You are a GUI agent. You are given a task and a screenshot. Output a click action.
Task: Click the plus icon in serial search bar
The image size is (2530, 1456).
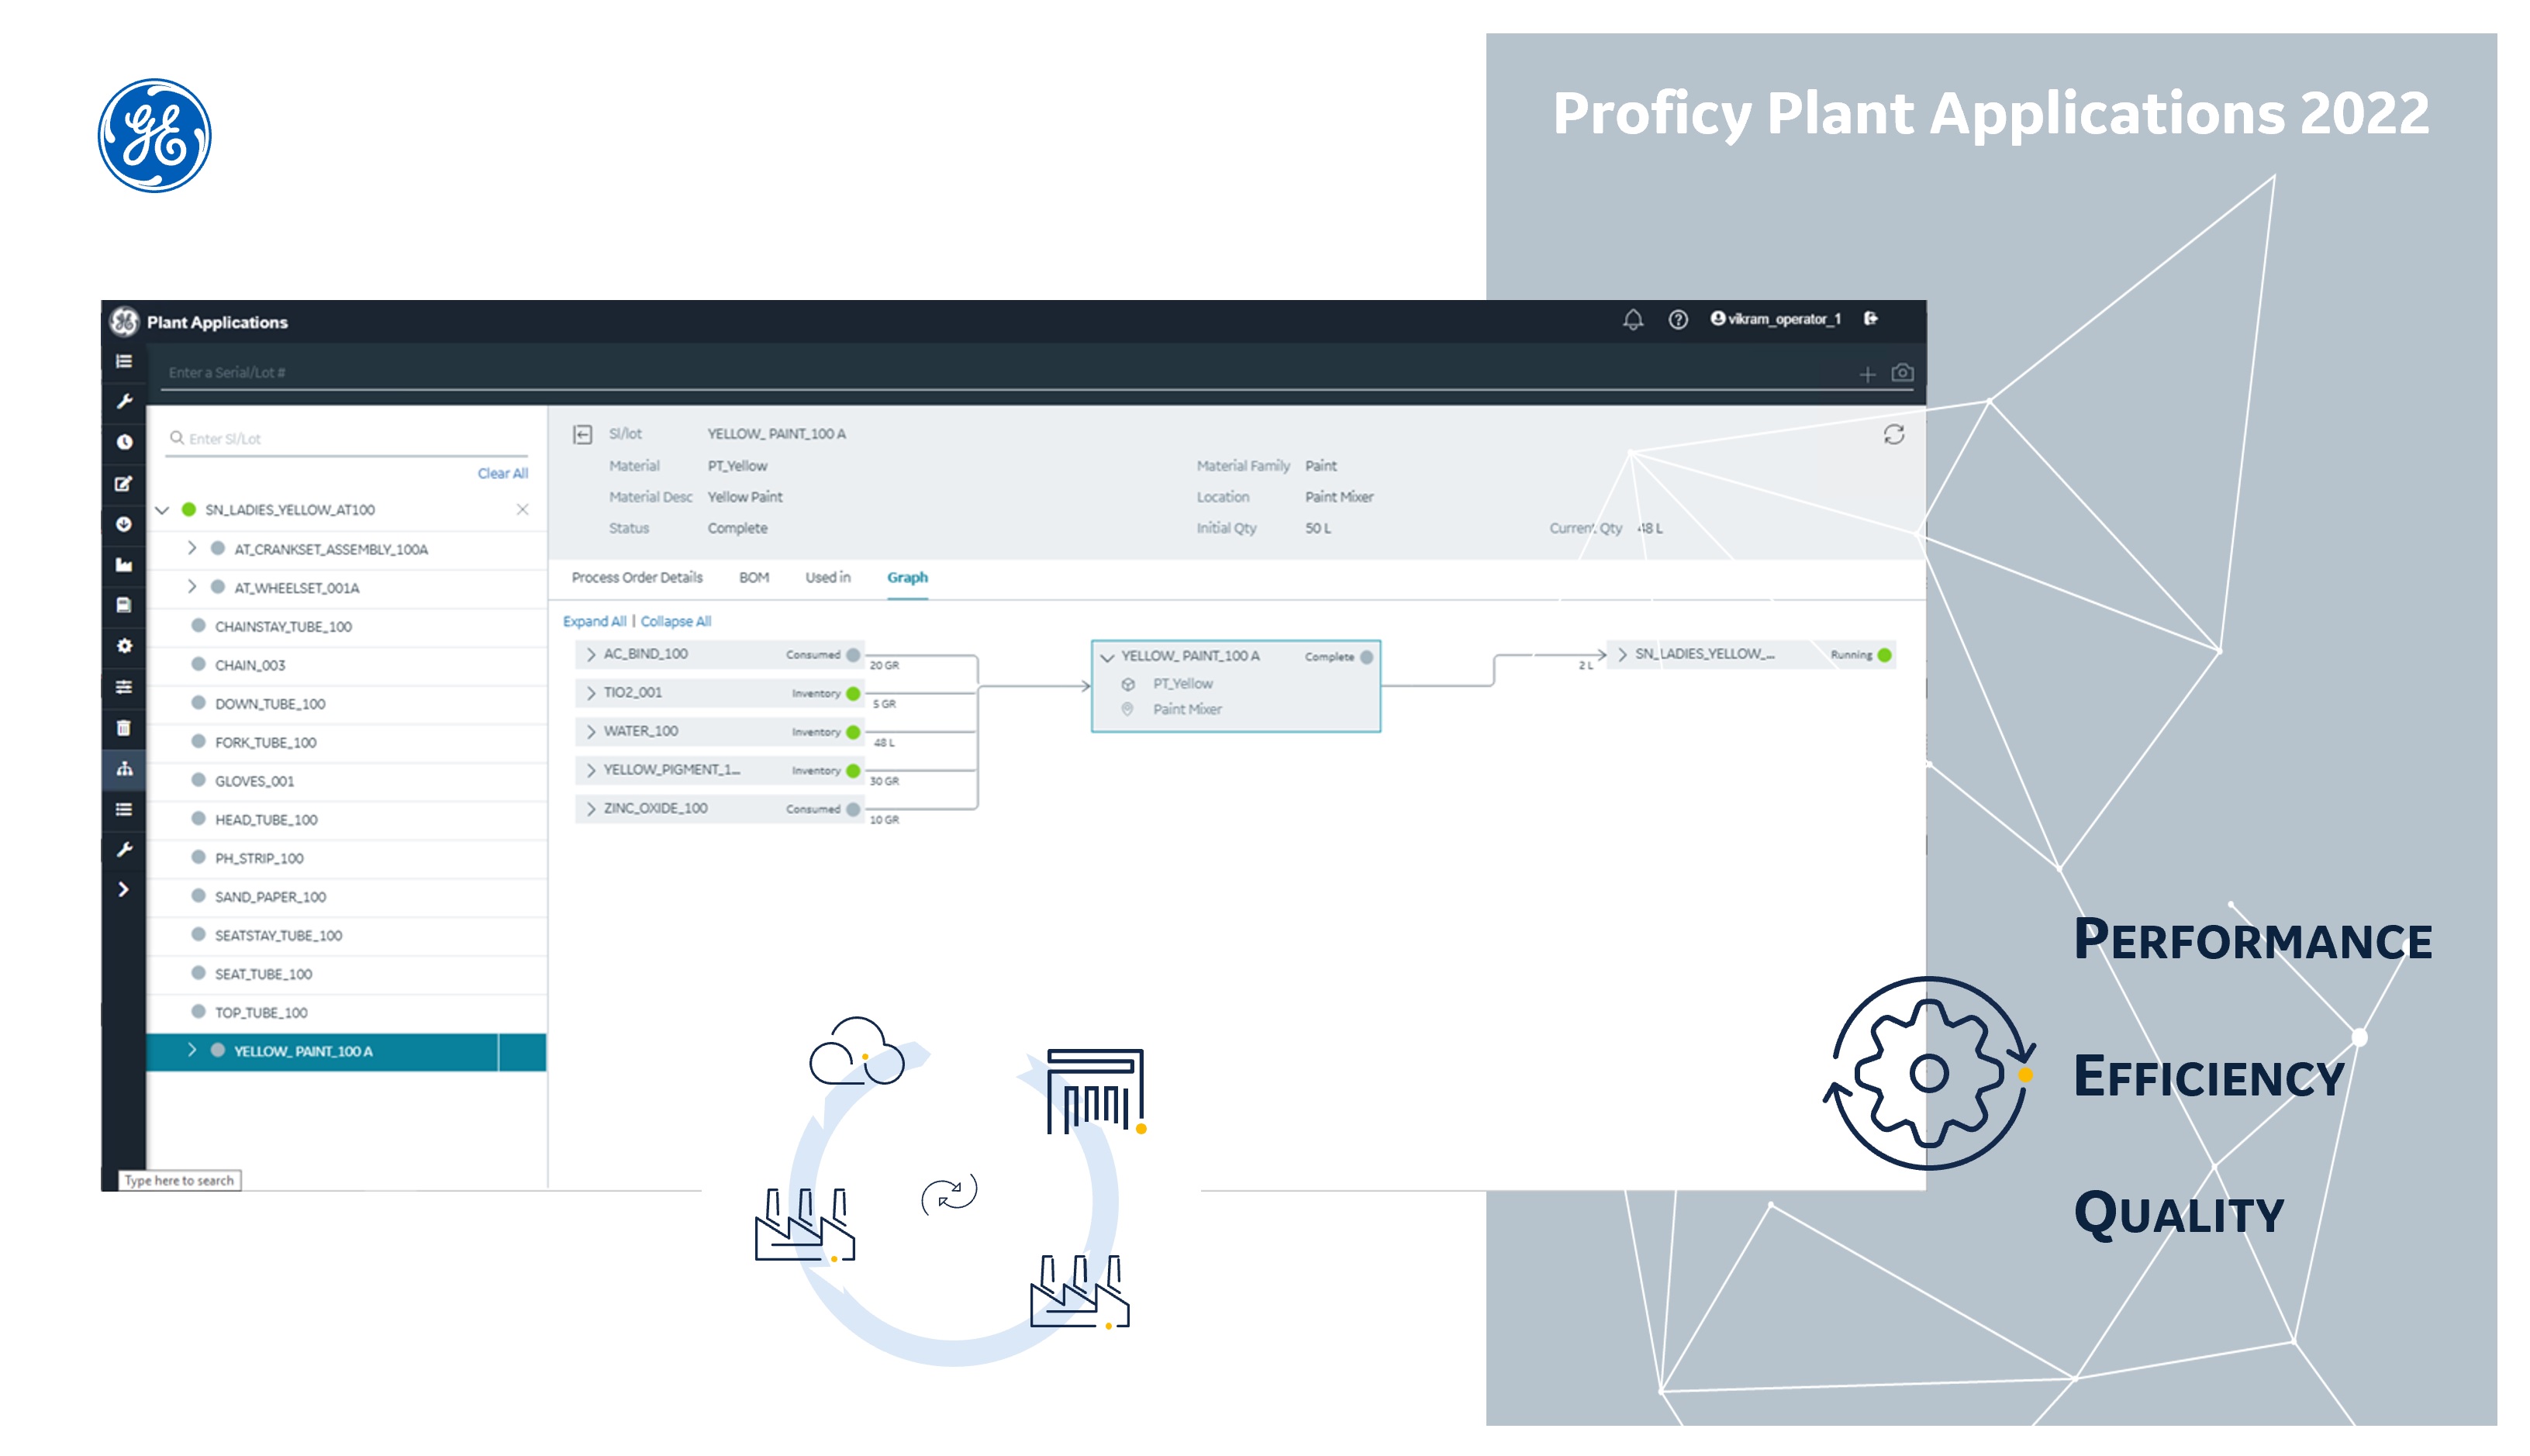pyautogui.click(x=1867, y=374)
